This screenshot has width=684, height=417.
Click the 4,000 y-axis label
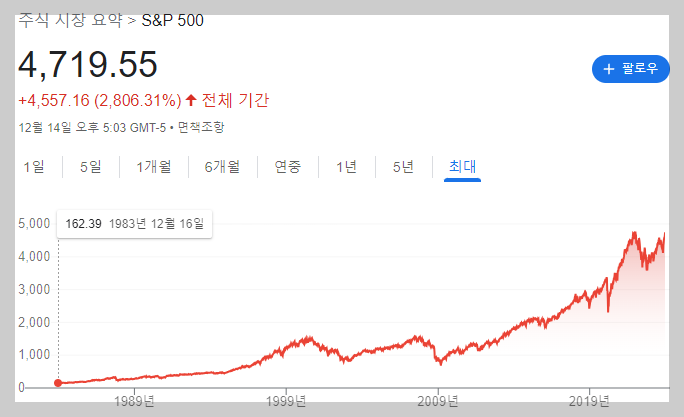[34, 256]
